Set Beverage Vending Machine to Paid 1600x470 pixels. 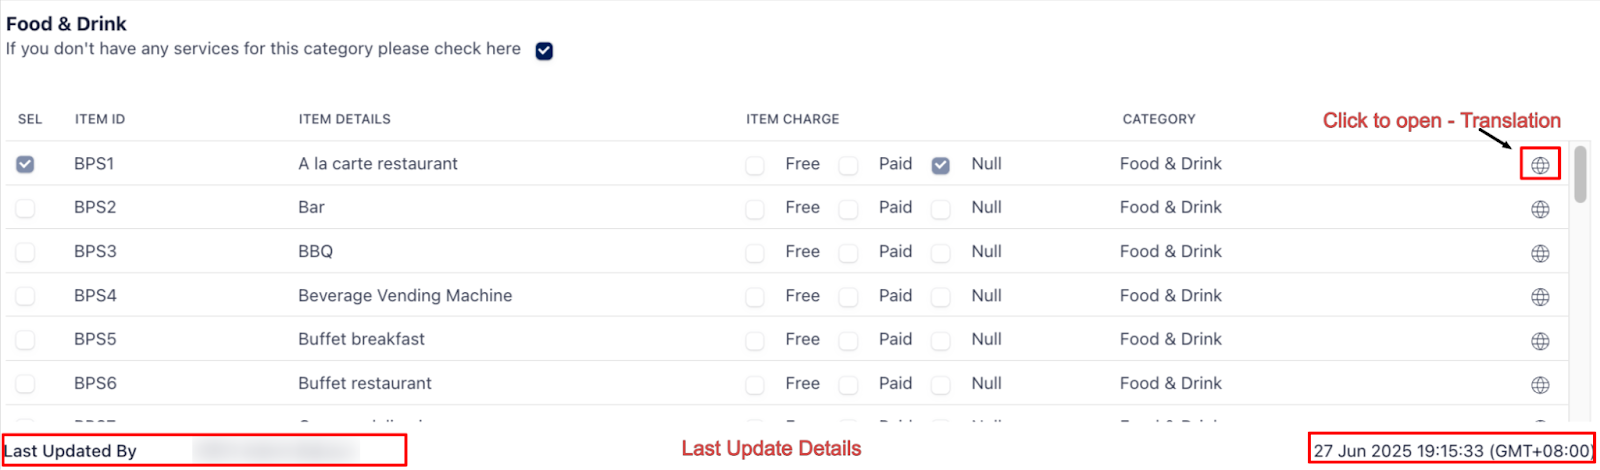coord(848,297)
